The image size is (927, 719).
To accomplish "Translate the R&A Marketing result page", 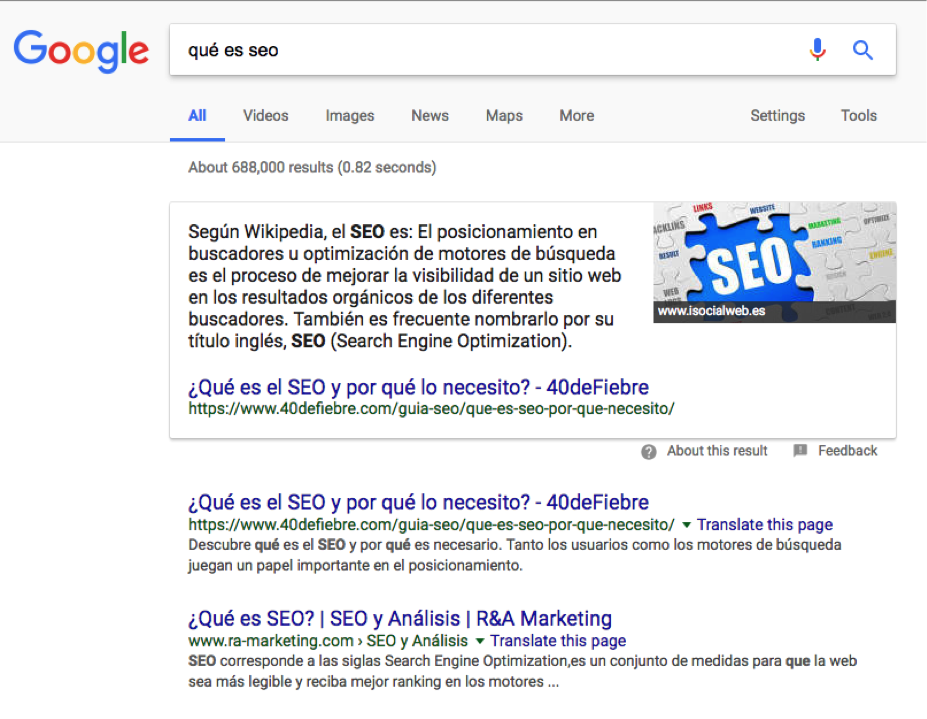I will click(x=558, y=641).
